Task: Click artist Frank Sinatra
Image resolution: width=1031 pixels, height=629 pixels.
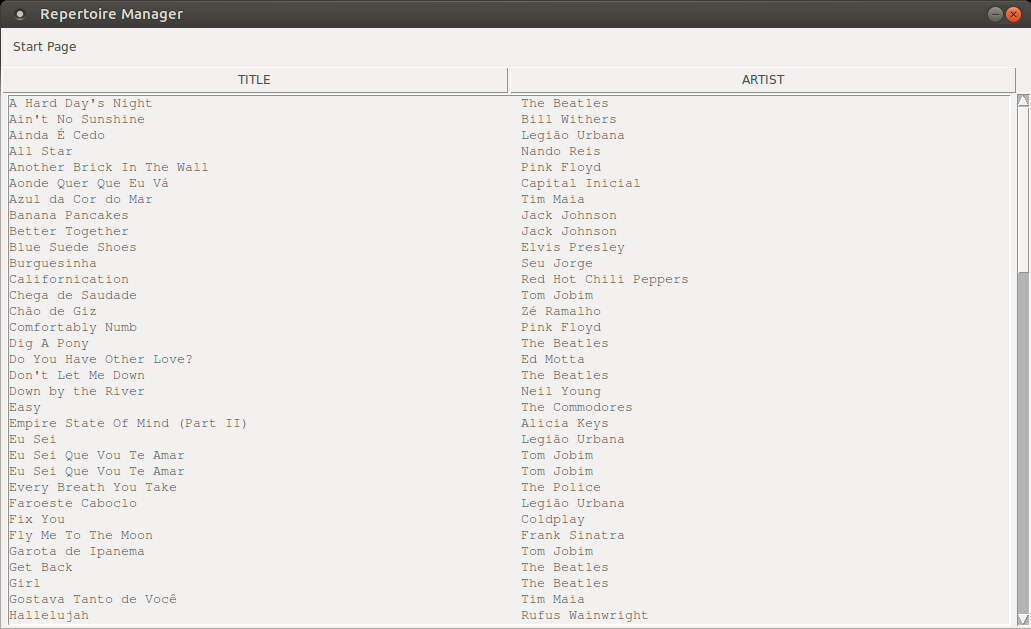Action: point(573,535)
